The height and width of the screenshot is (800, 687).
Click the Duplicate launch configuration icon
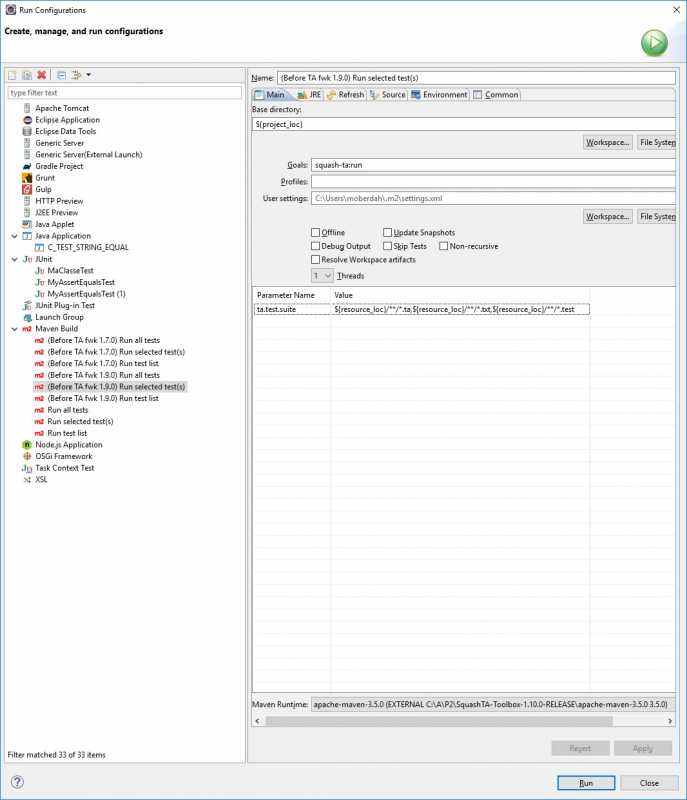pos(26,75)
